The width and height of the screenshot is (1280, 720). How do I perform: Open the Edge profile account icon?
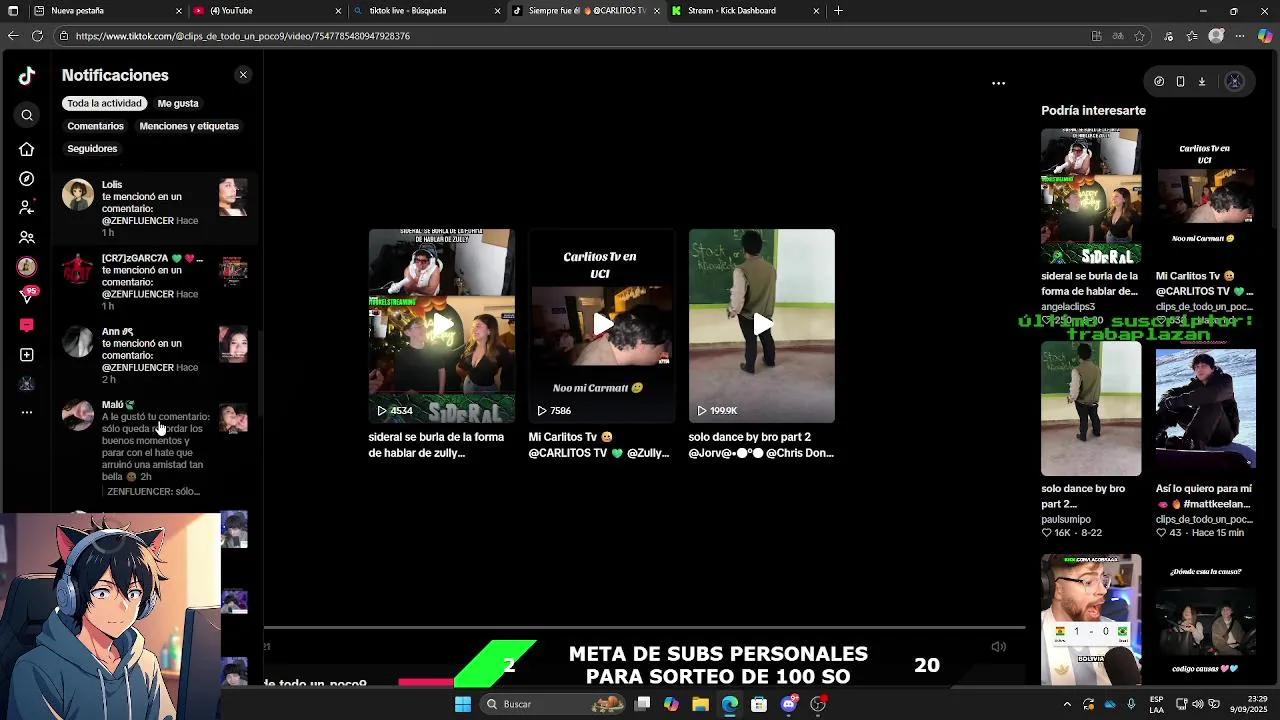click(1216, 36)
